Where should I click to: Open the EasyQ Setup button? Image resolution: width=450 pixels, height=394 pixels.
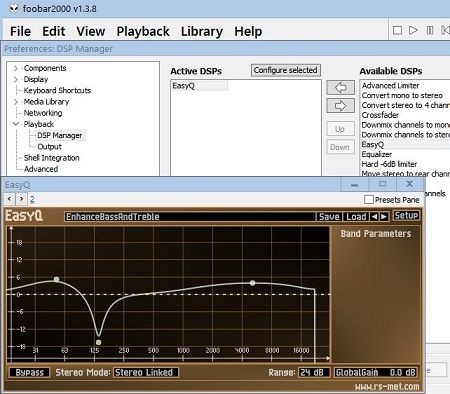(406, 216)
